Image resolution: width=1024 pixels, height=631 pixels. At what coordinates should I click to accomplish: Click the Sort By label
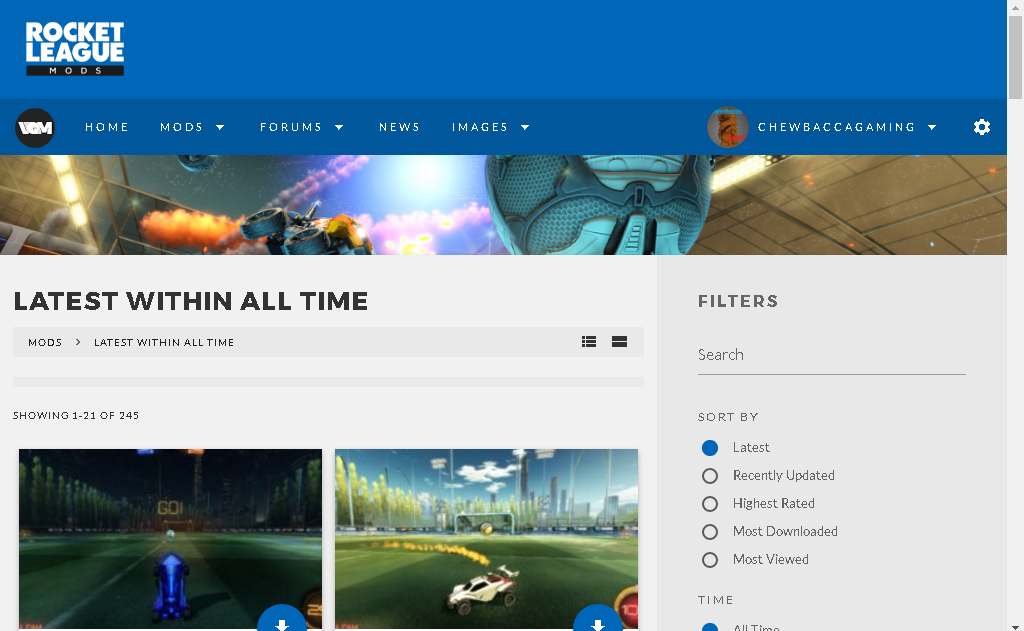pyautogui.click(x=728, y=417)
